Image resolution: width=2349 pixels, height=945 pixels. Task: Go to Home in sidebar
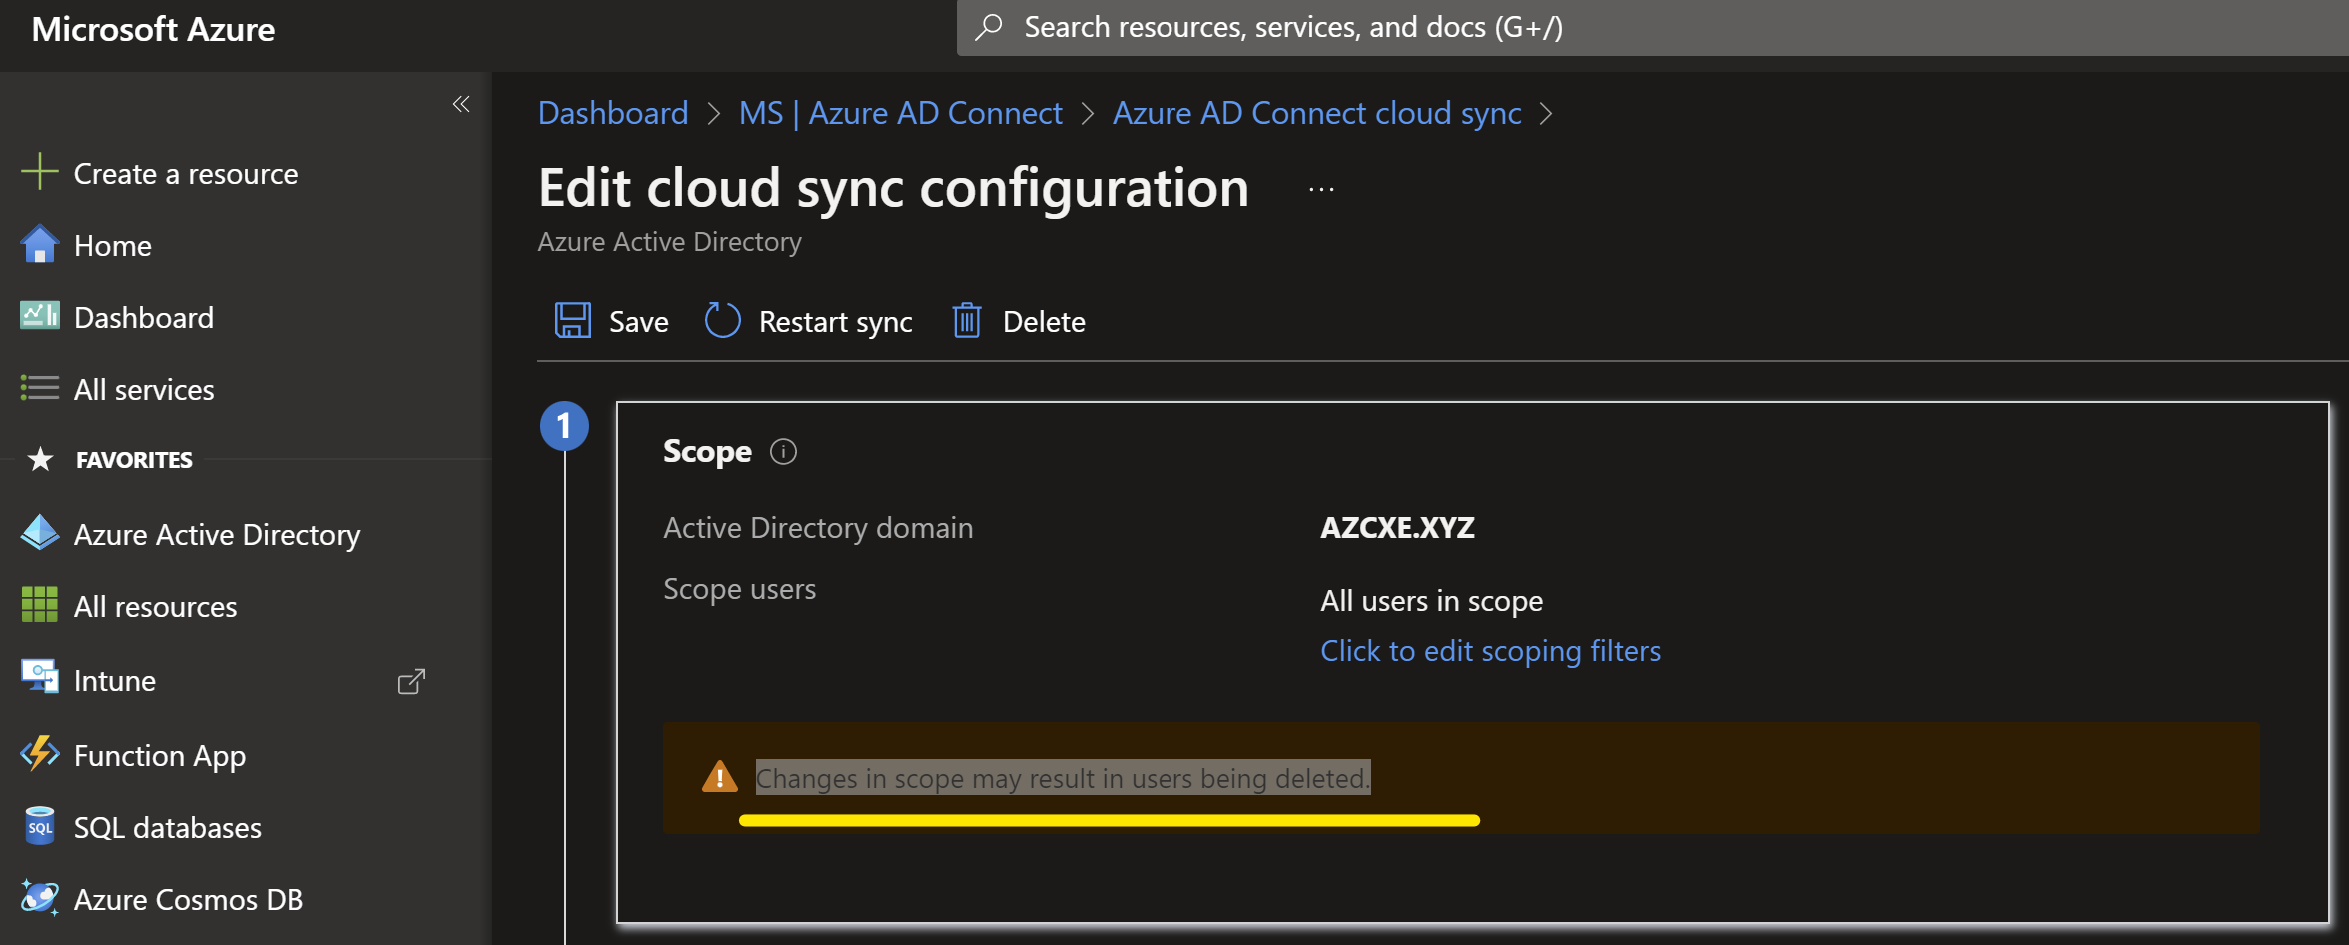click(x=113, y=246)
